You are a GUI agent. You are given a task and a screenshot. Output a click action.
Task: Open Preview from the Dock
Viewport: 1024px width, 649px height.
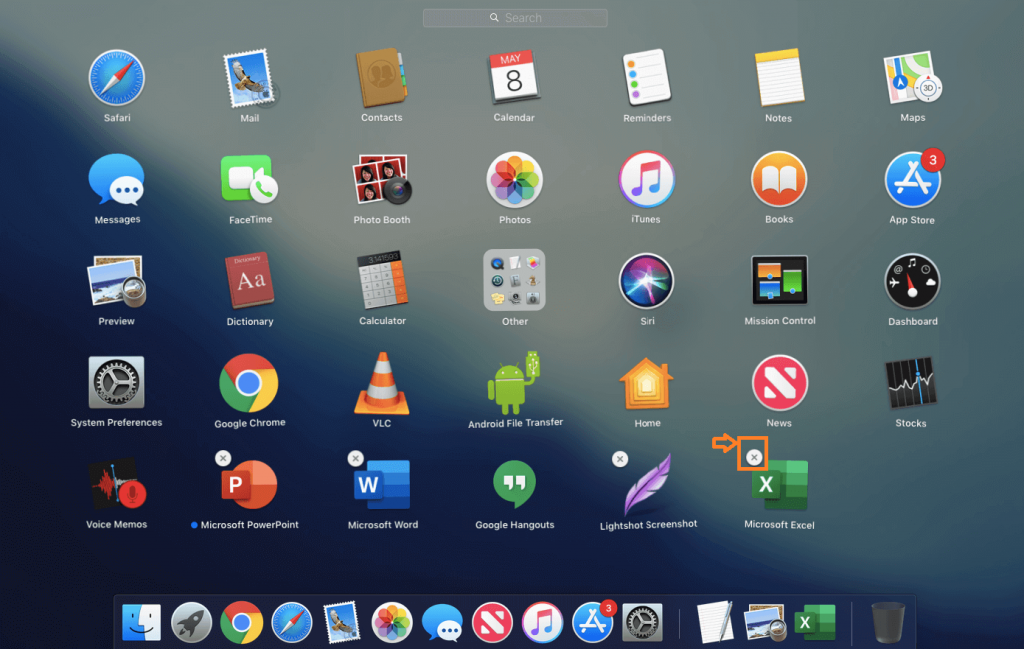[x=765, y=622]
